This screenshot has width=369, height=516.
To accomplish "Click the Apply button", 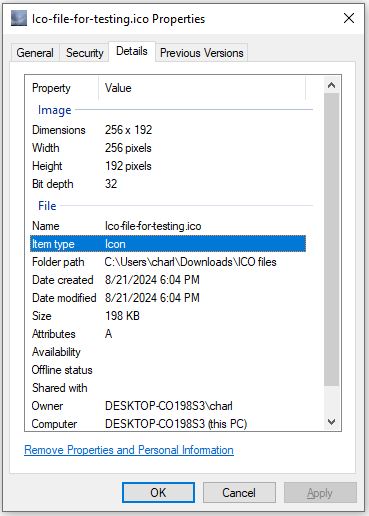I will pos(320,492).
